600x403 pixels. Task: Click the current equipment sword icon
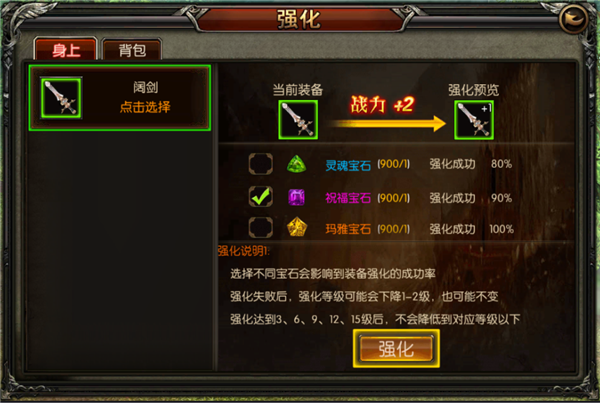coord(298,120)
